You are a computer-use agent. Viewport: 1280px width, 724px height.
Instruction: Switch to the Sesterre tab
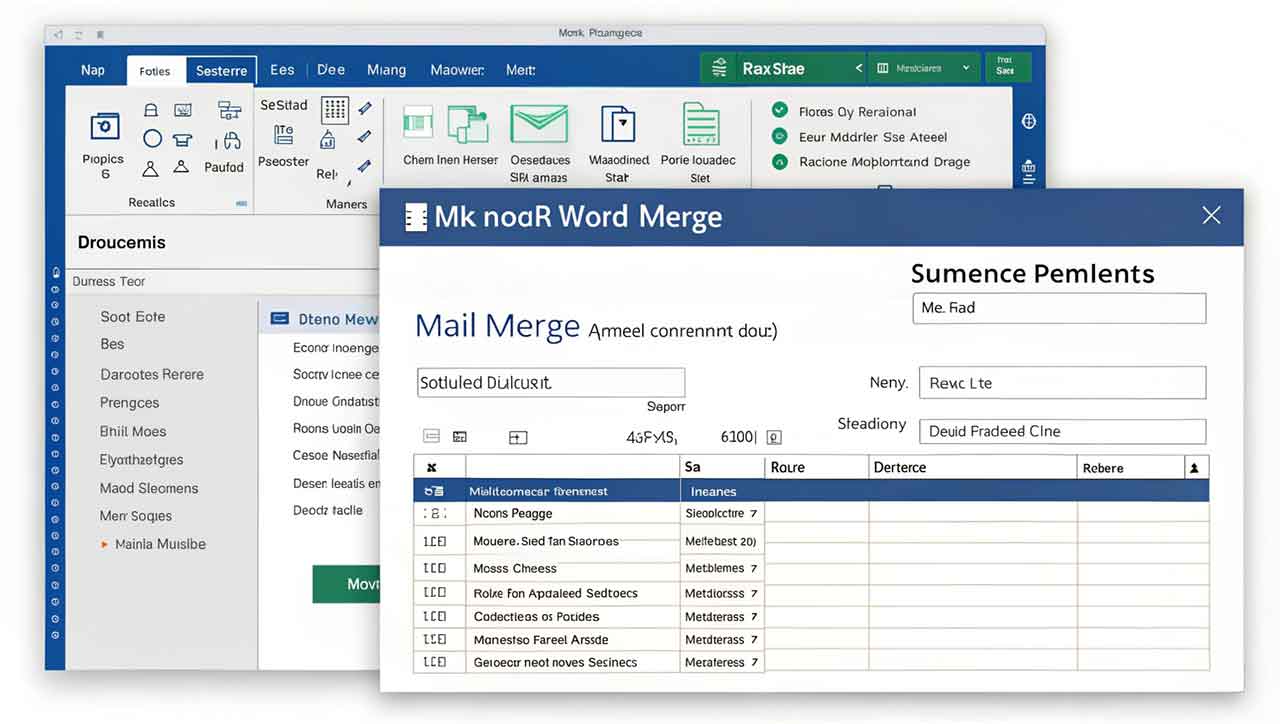click(222, 71)
